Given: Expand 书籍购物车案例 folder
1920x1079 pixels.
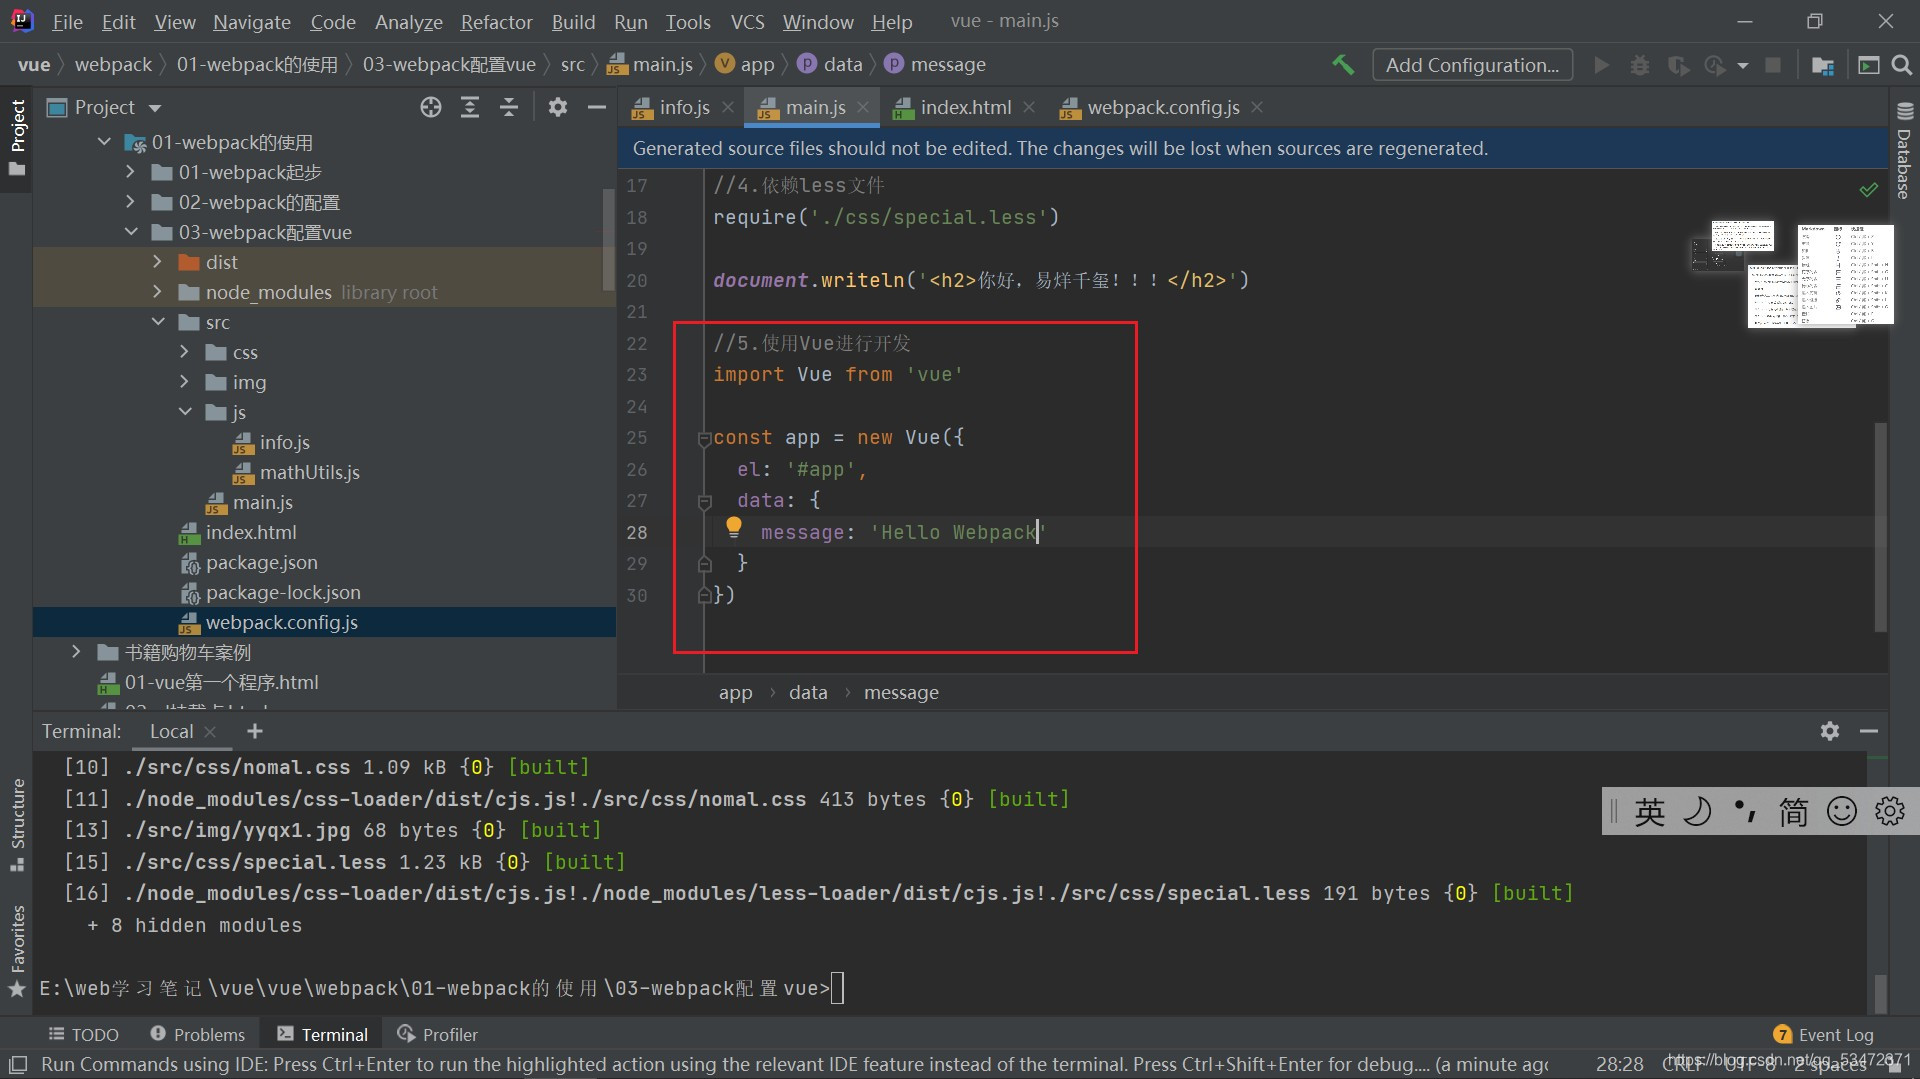Looking at the screenshot, I should pos(76,652).
